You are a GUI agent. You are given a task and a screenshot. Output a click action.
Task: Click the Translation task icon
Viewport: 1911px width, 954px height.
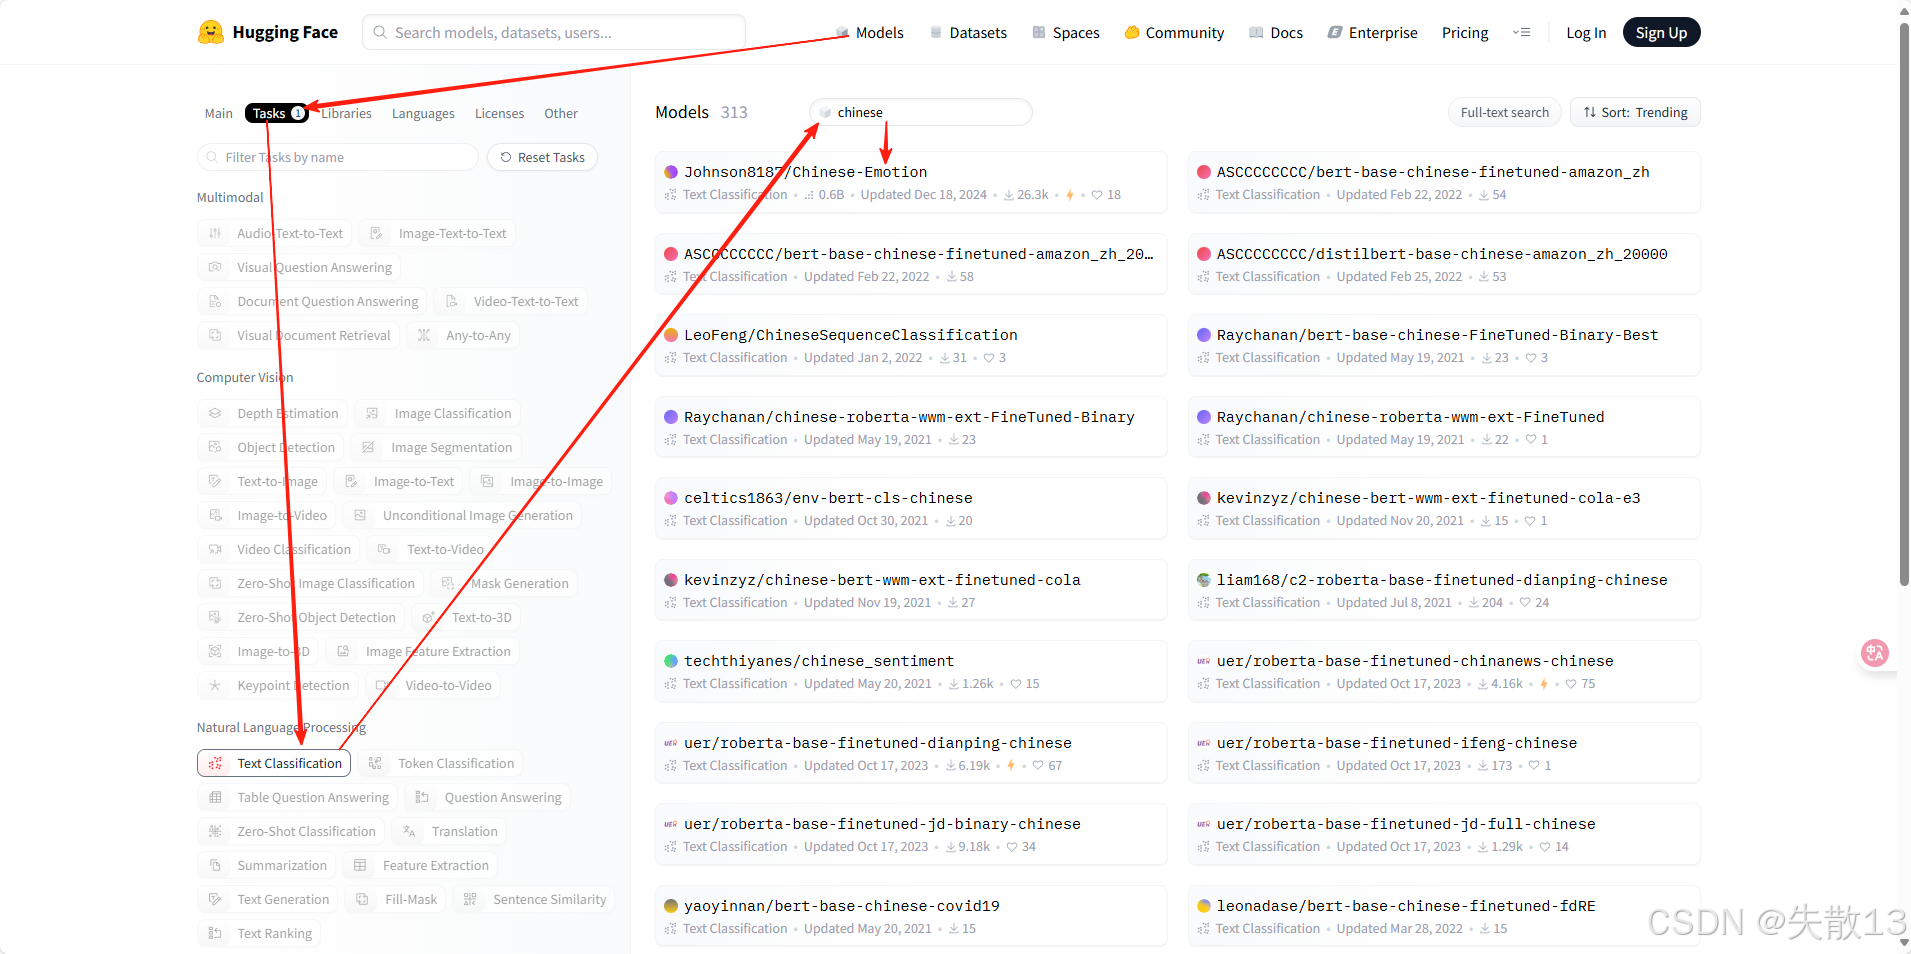[409, 831]
